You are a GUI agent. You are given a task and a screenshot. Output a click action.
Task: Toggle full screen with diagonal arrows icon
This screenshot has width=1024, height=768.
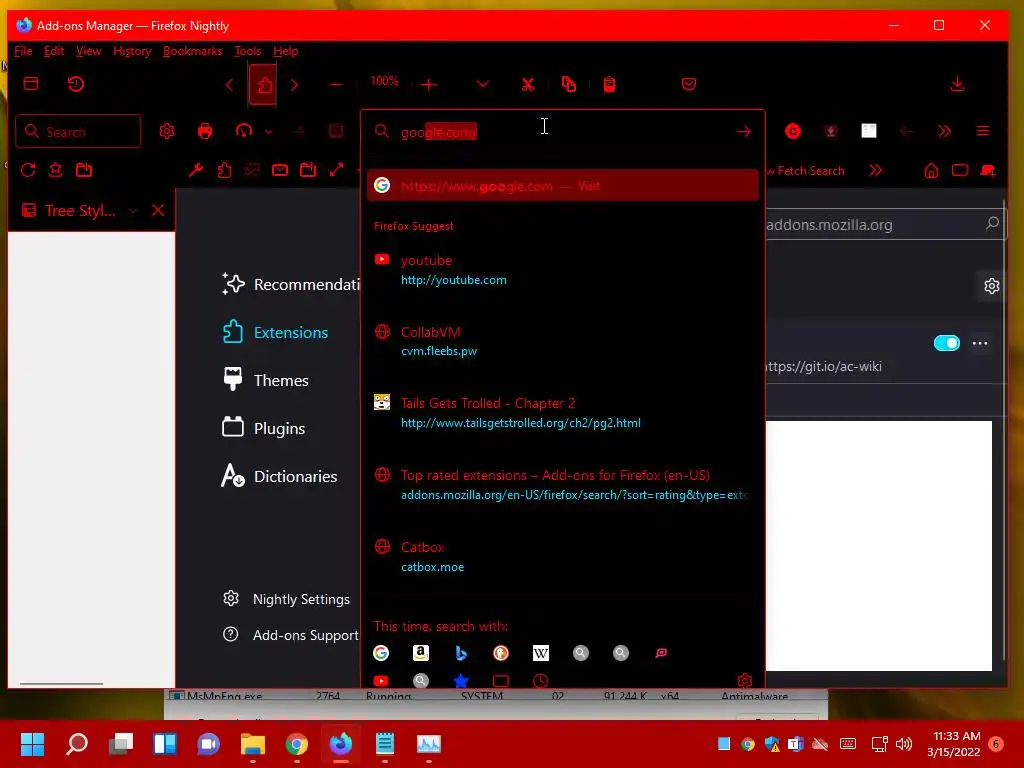click(x=336, y=170)
